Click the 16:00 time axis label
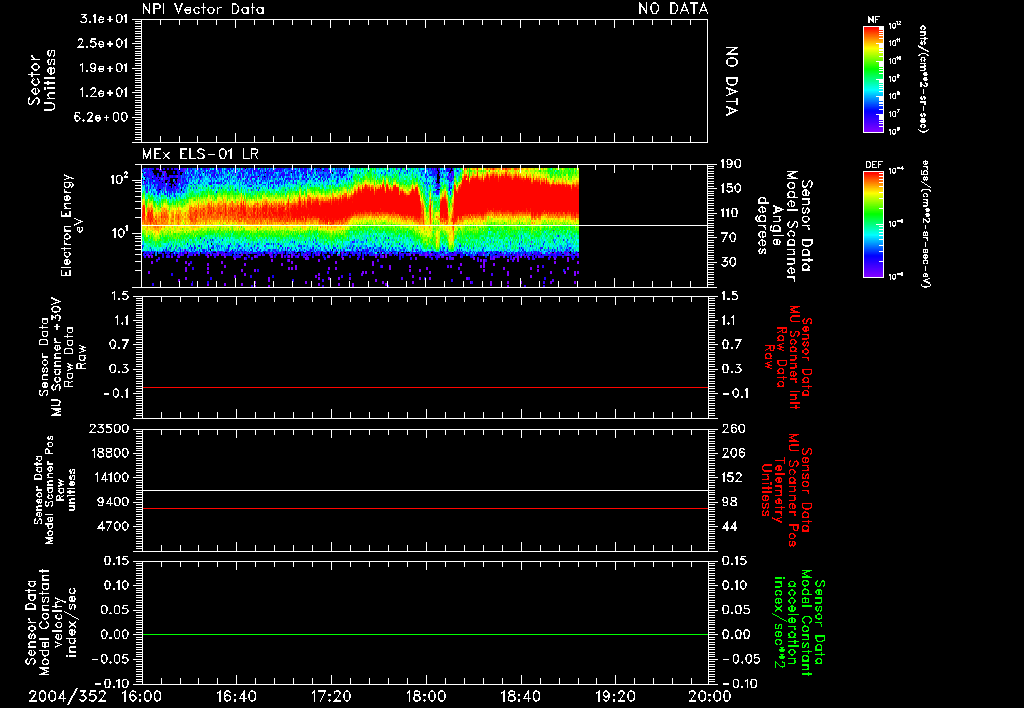 (x=142, y=696)
